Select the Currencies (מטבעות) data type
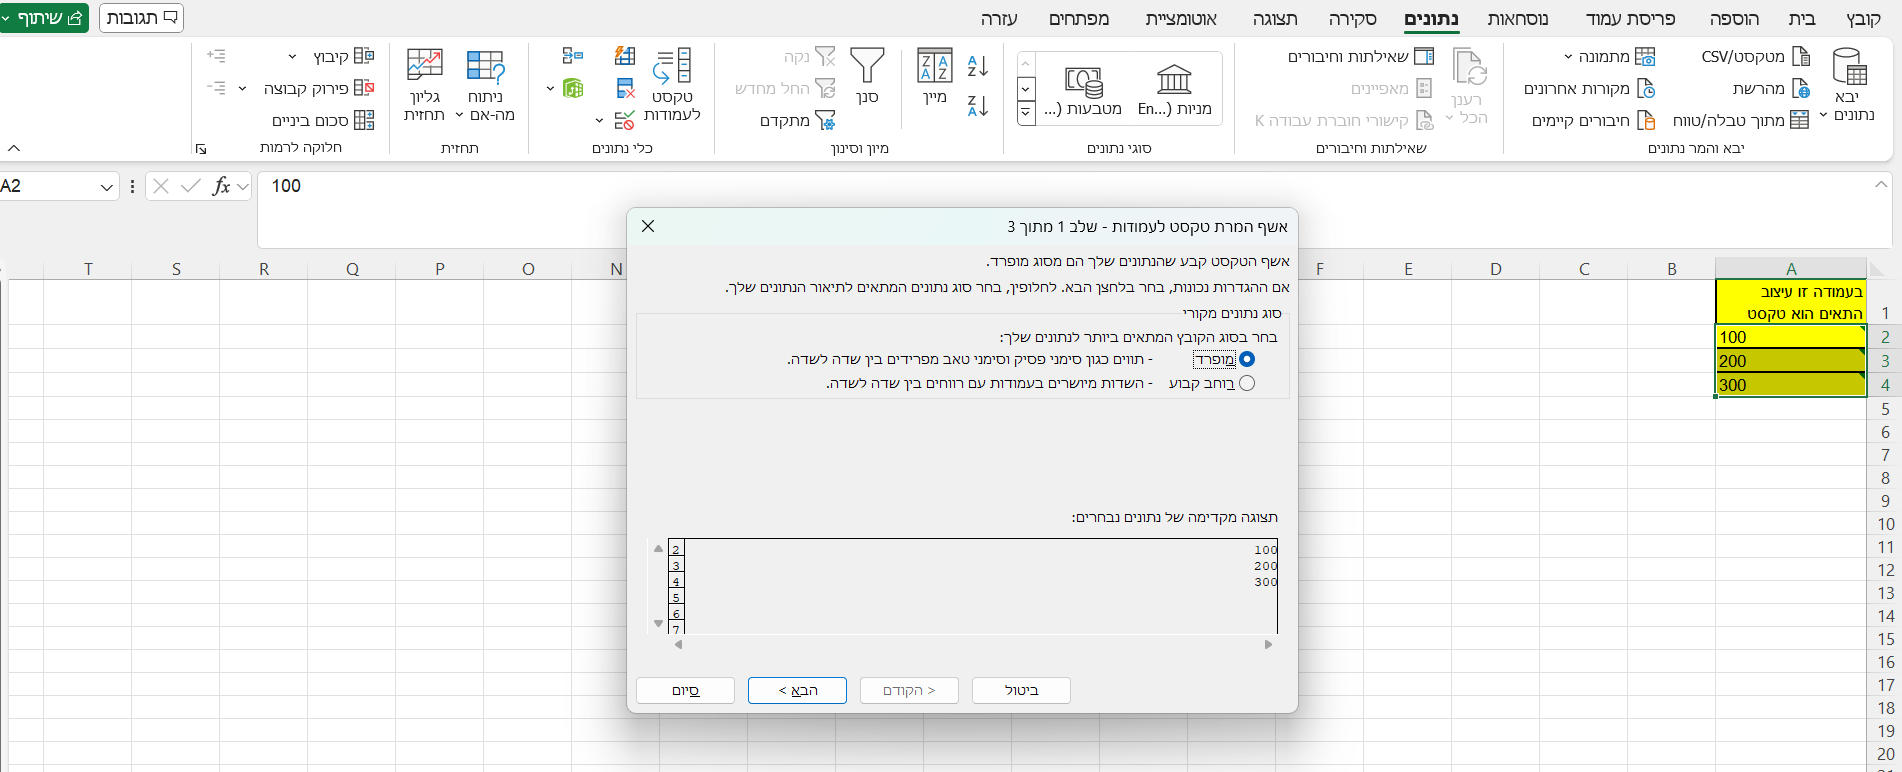1902x772 pixels. tap(1083, 88)
